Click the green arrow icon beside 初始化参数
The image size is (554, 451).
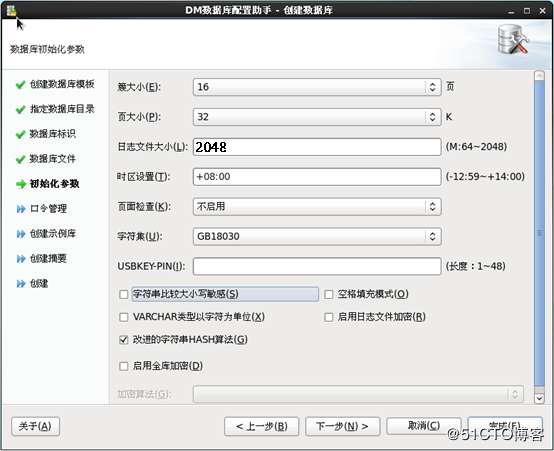click(21, 184)
